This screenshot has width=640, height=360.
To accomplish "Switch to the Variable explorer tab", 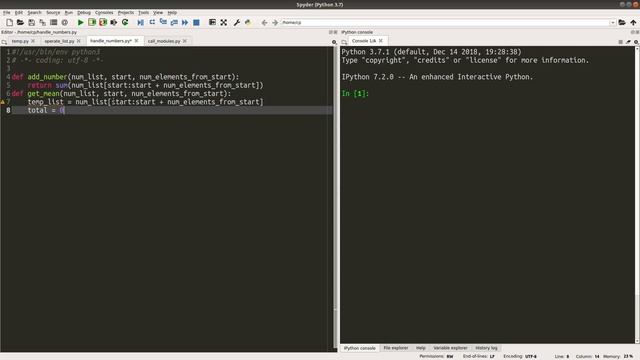I will (450, 348).
